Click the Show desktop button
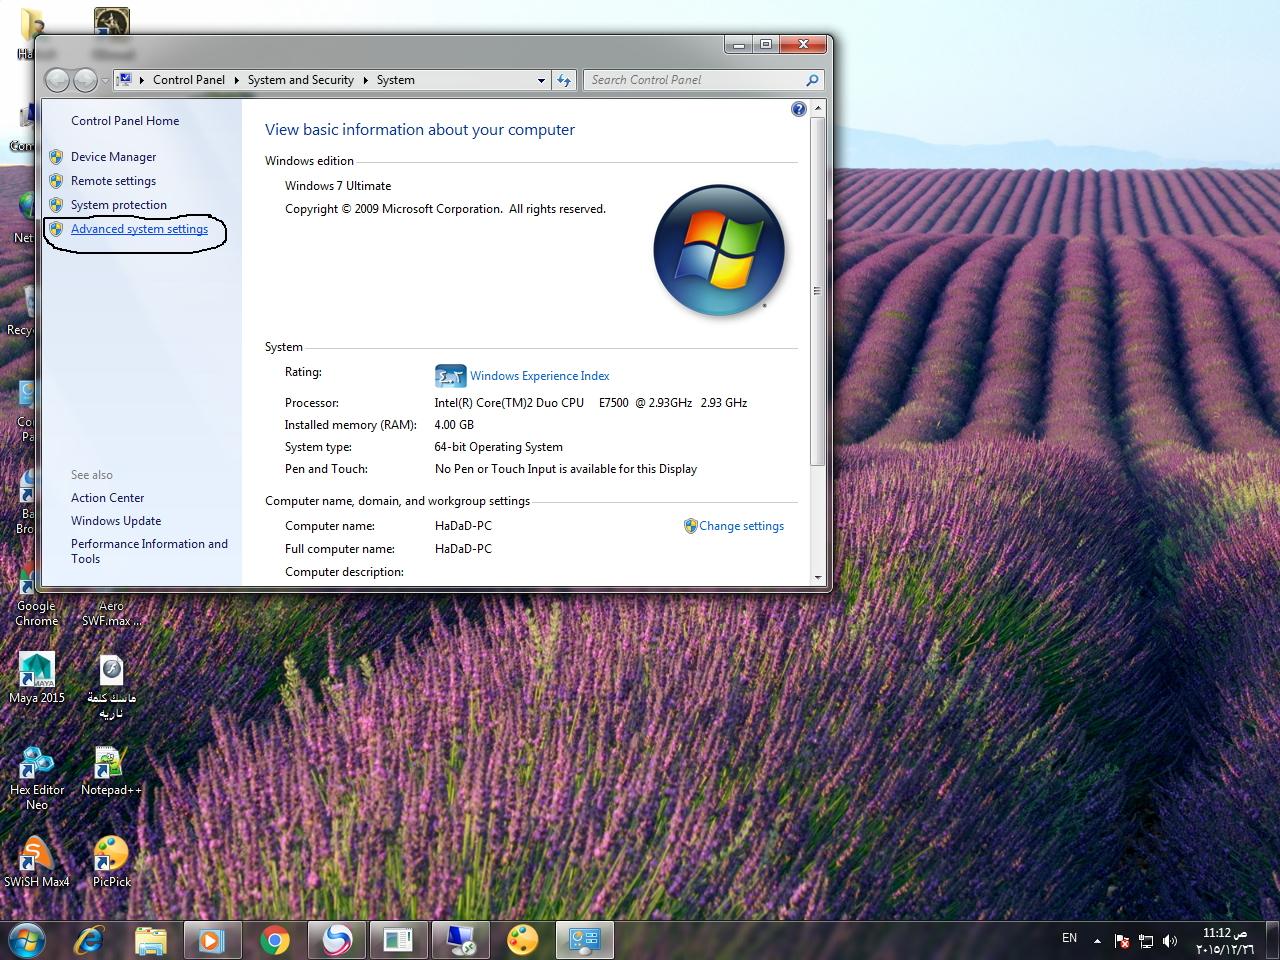1280x960 pixels. click(1272, 941)
